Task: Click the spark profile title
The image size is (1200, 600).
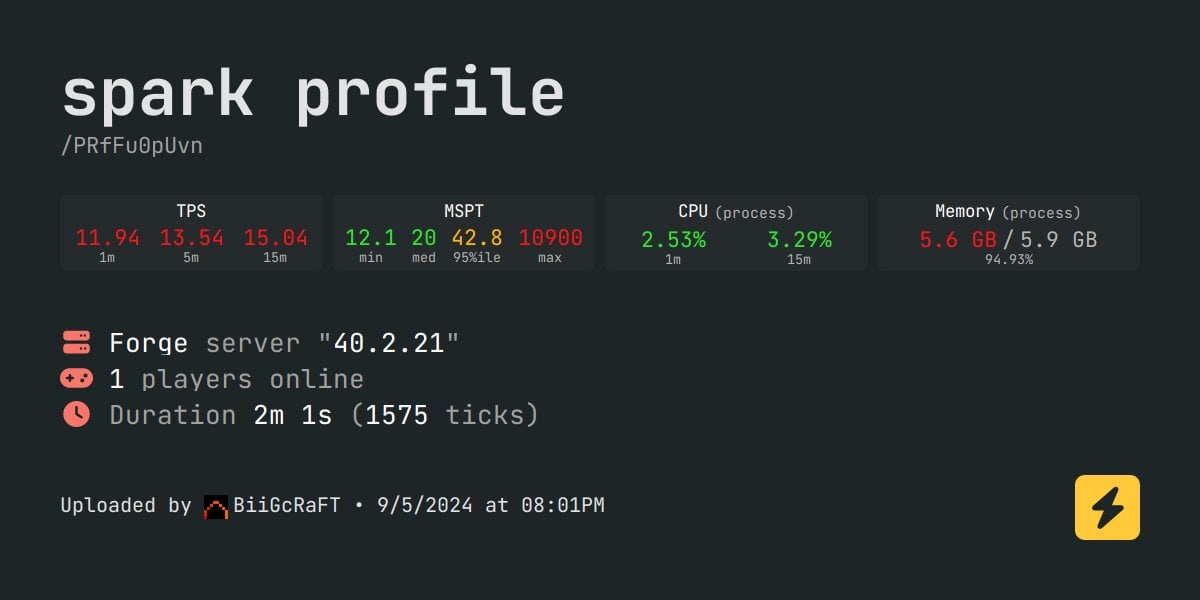Action: (313, 94)
